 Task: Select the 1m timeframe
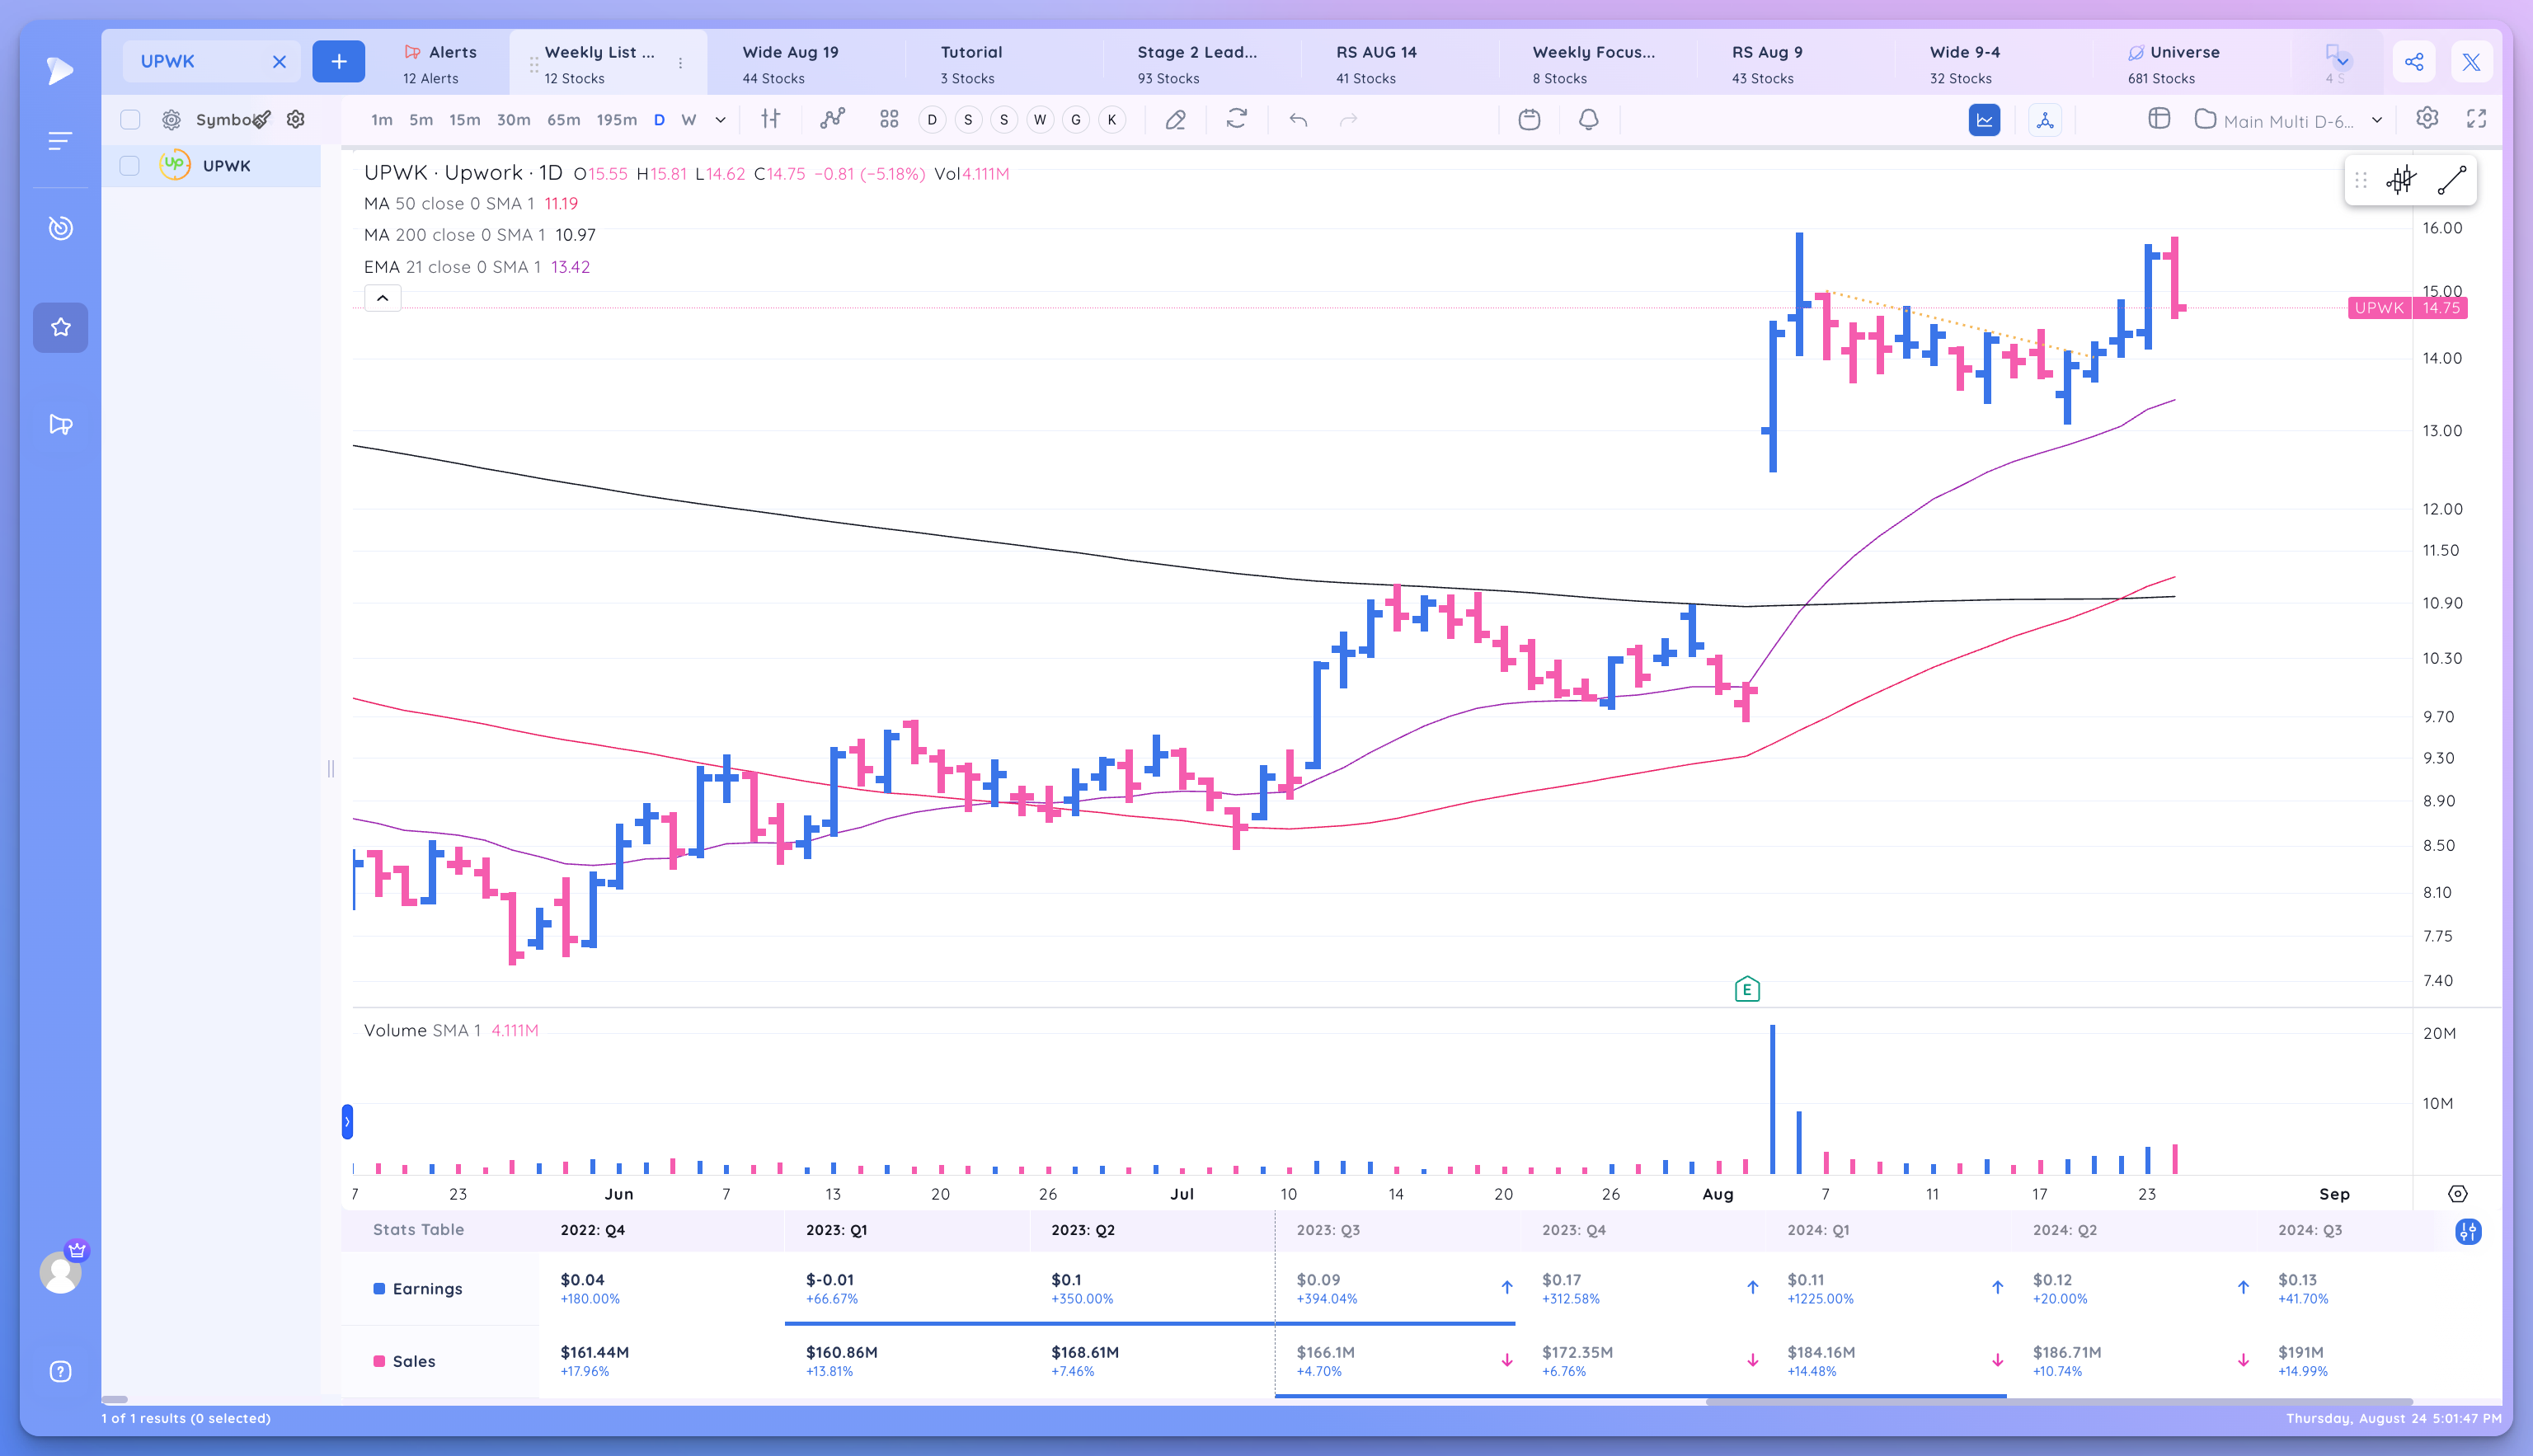pos(382,120)
